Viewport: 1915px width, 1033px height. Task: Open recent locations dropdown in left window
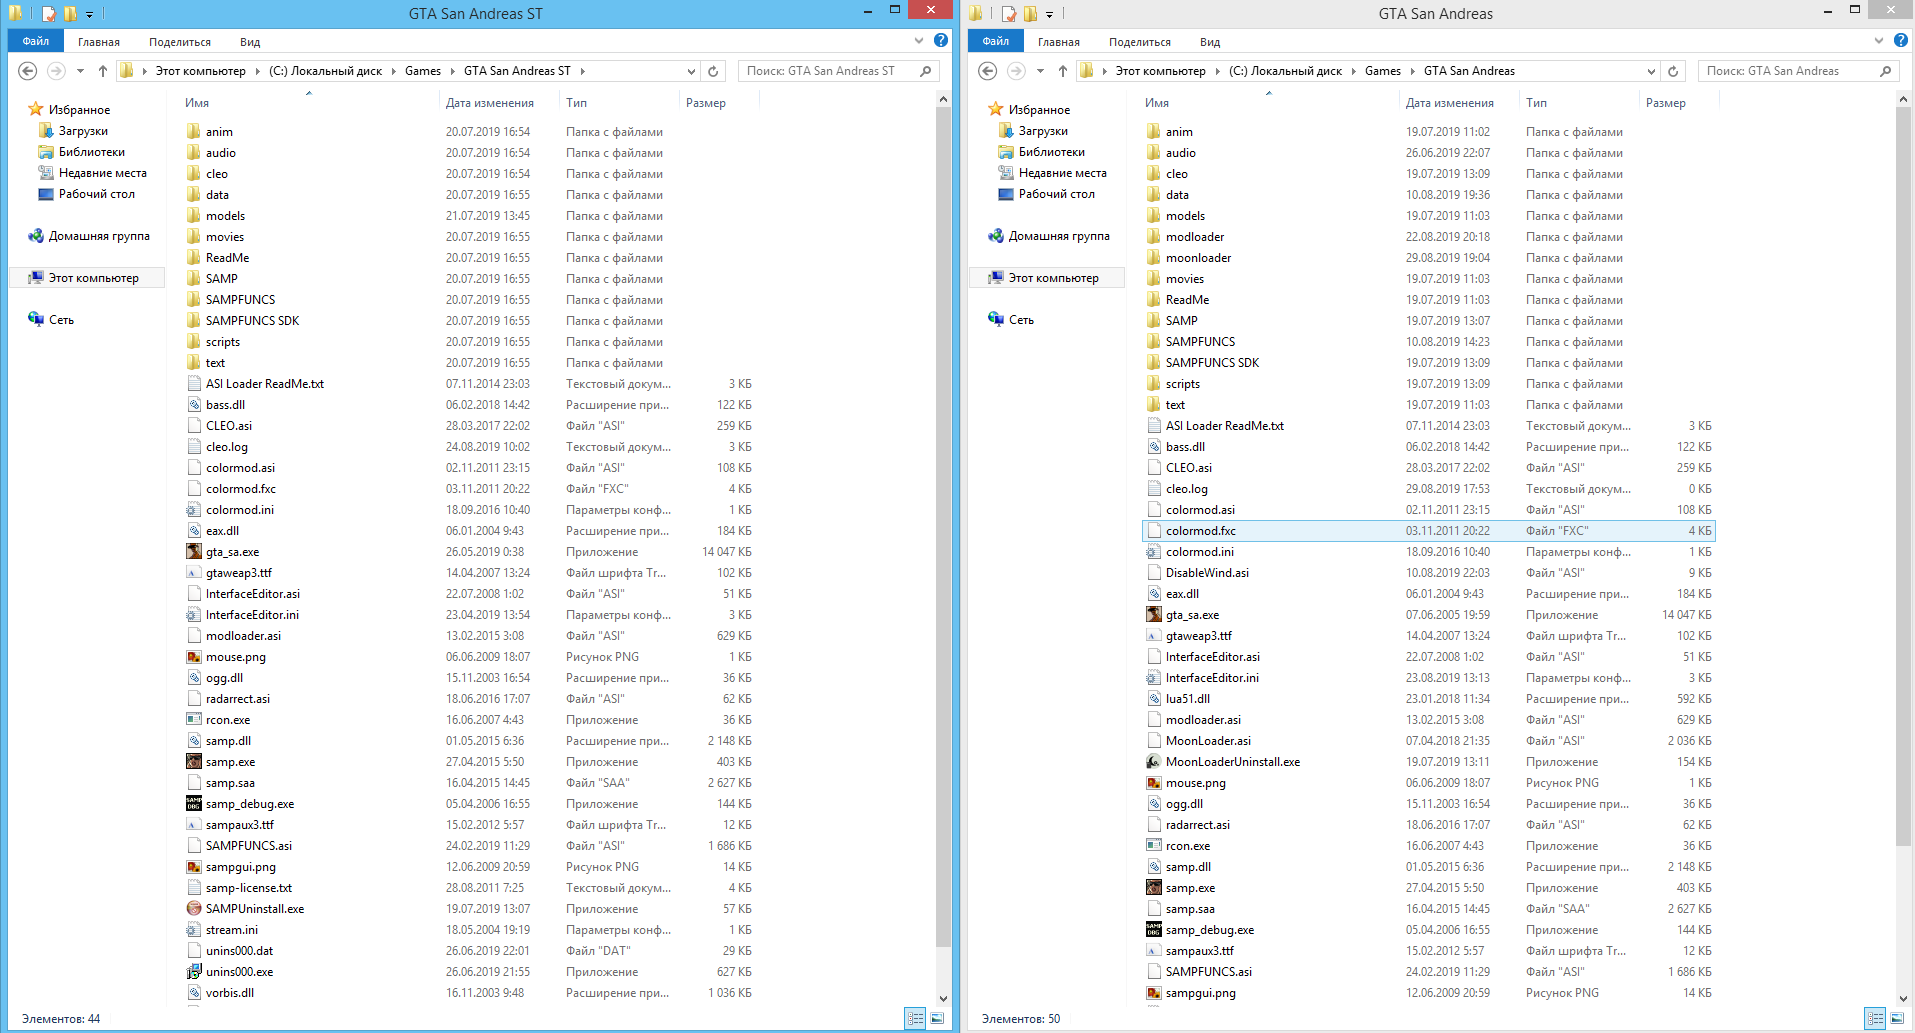80,71
